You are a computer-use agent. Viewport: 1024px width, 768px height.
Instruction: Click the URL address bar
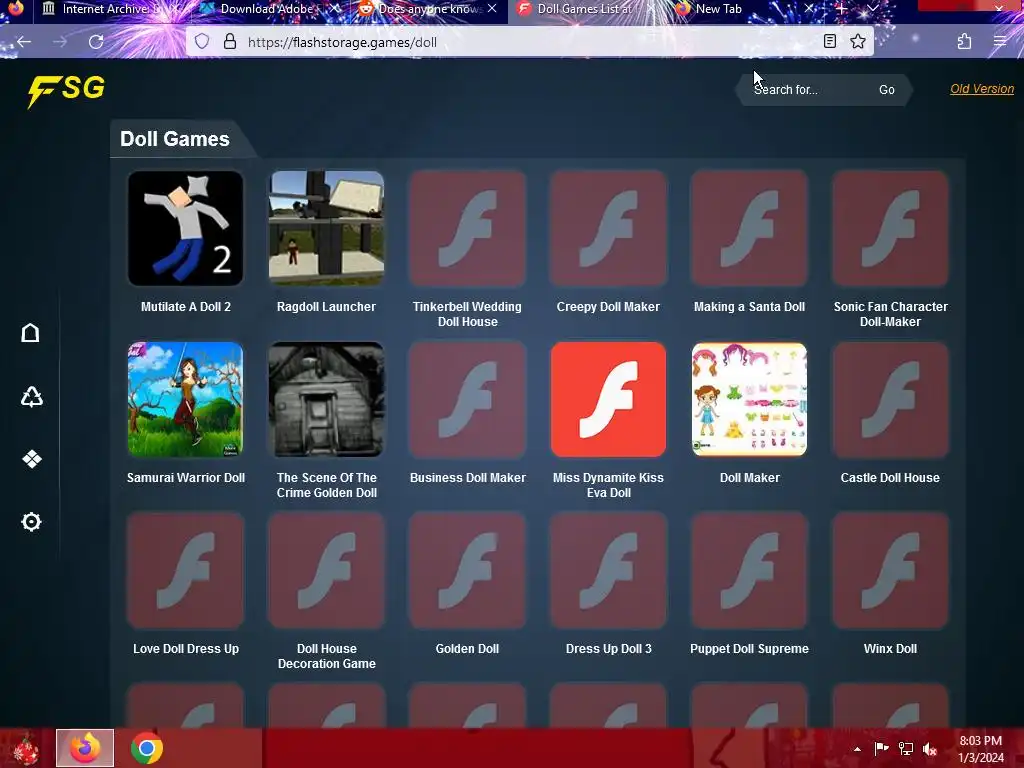tap(529, 42)
